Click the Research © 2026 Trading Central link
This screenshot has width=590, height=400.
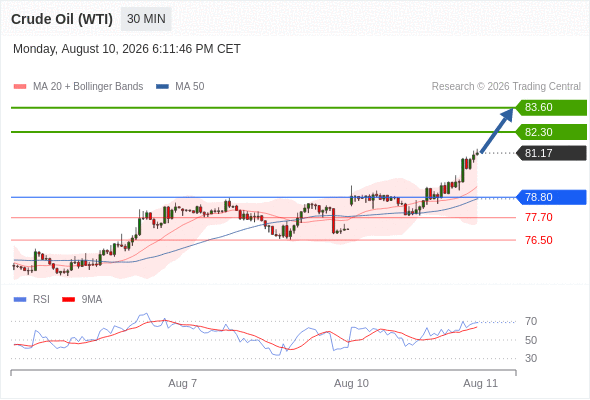tap(506, 87)
